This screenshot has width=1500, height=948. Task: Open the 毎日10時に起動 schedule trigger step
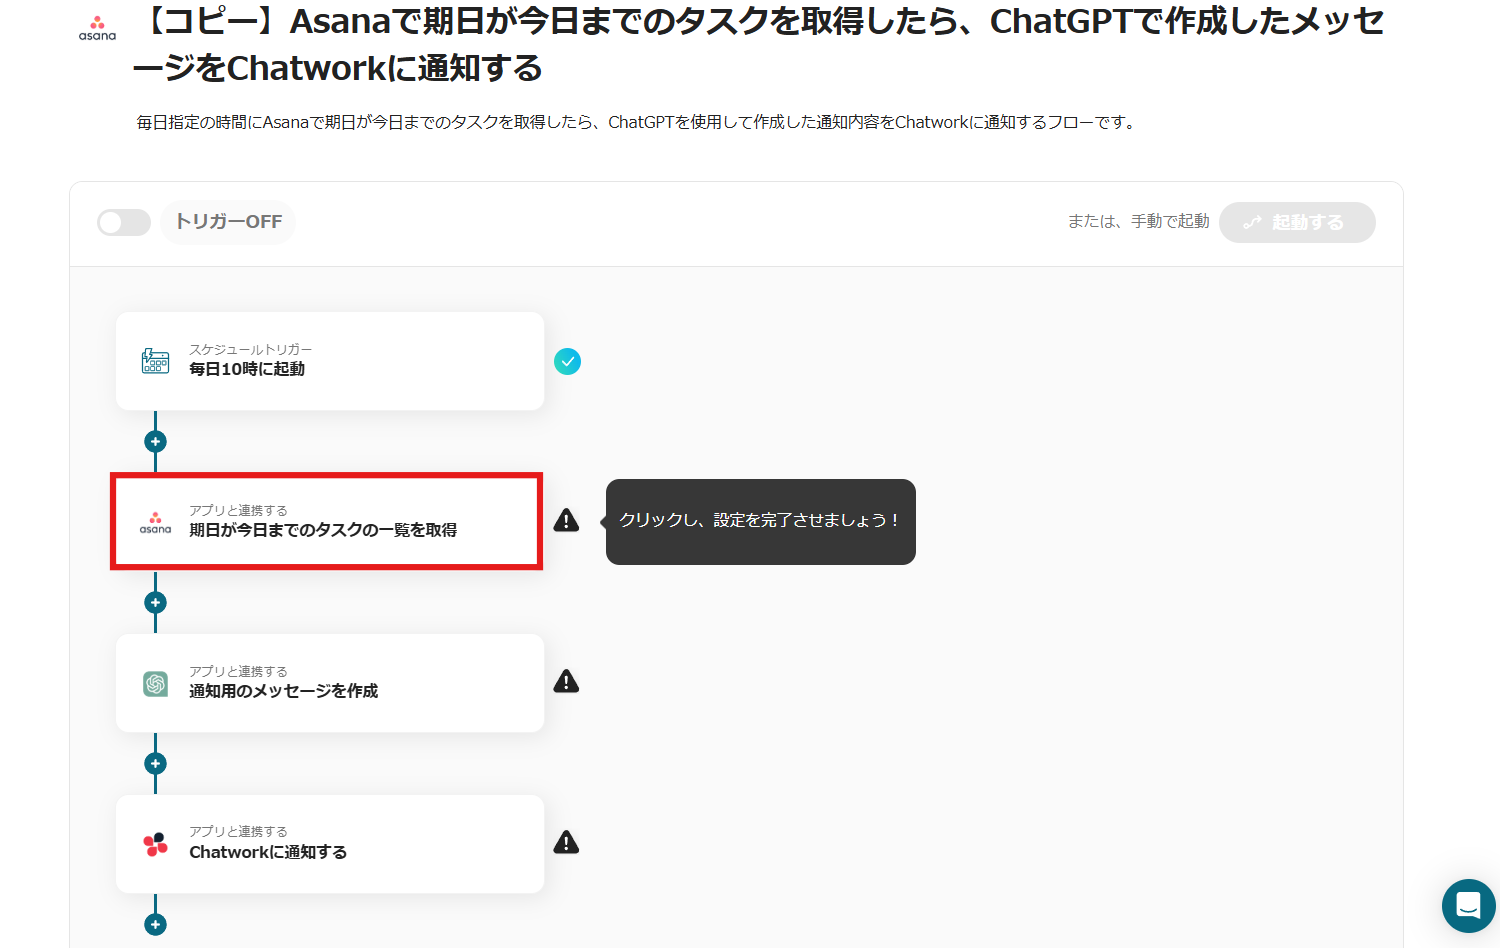pos(330,361)
